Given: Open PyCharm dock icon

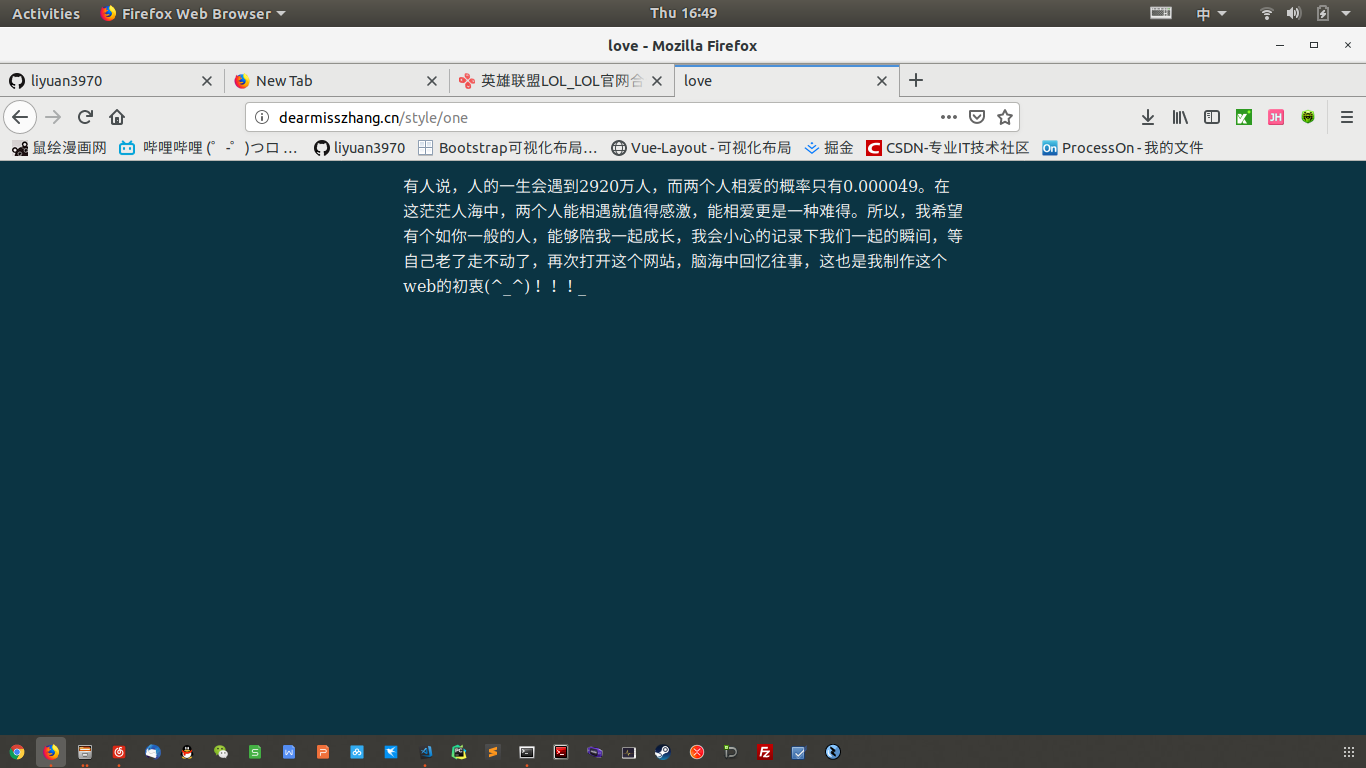Looking at the screenshot, I should [459, 752].
